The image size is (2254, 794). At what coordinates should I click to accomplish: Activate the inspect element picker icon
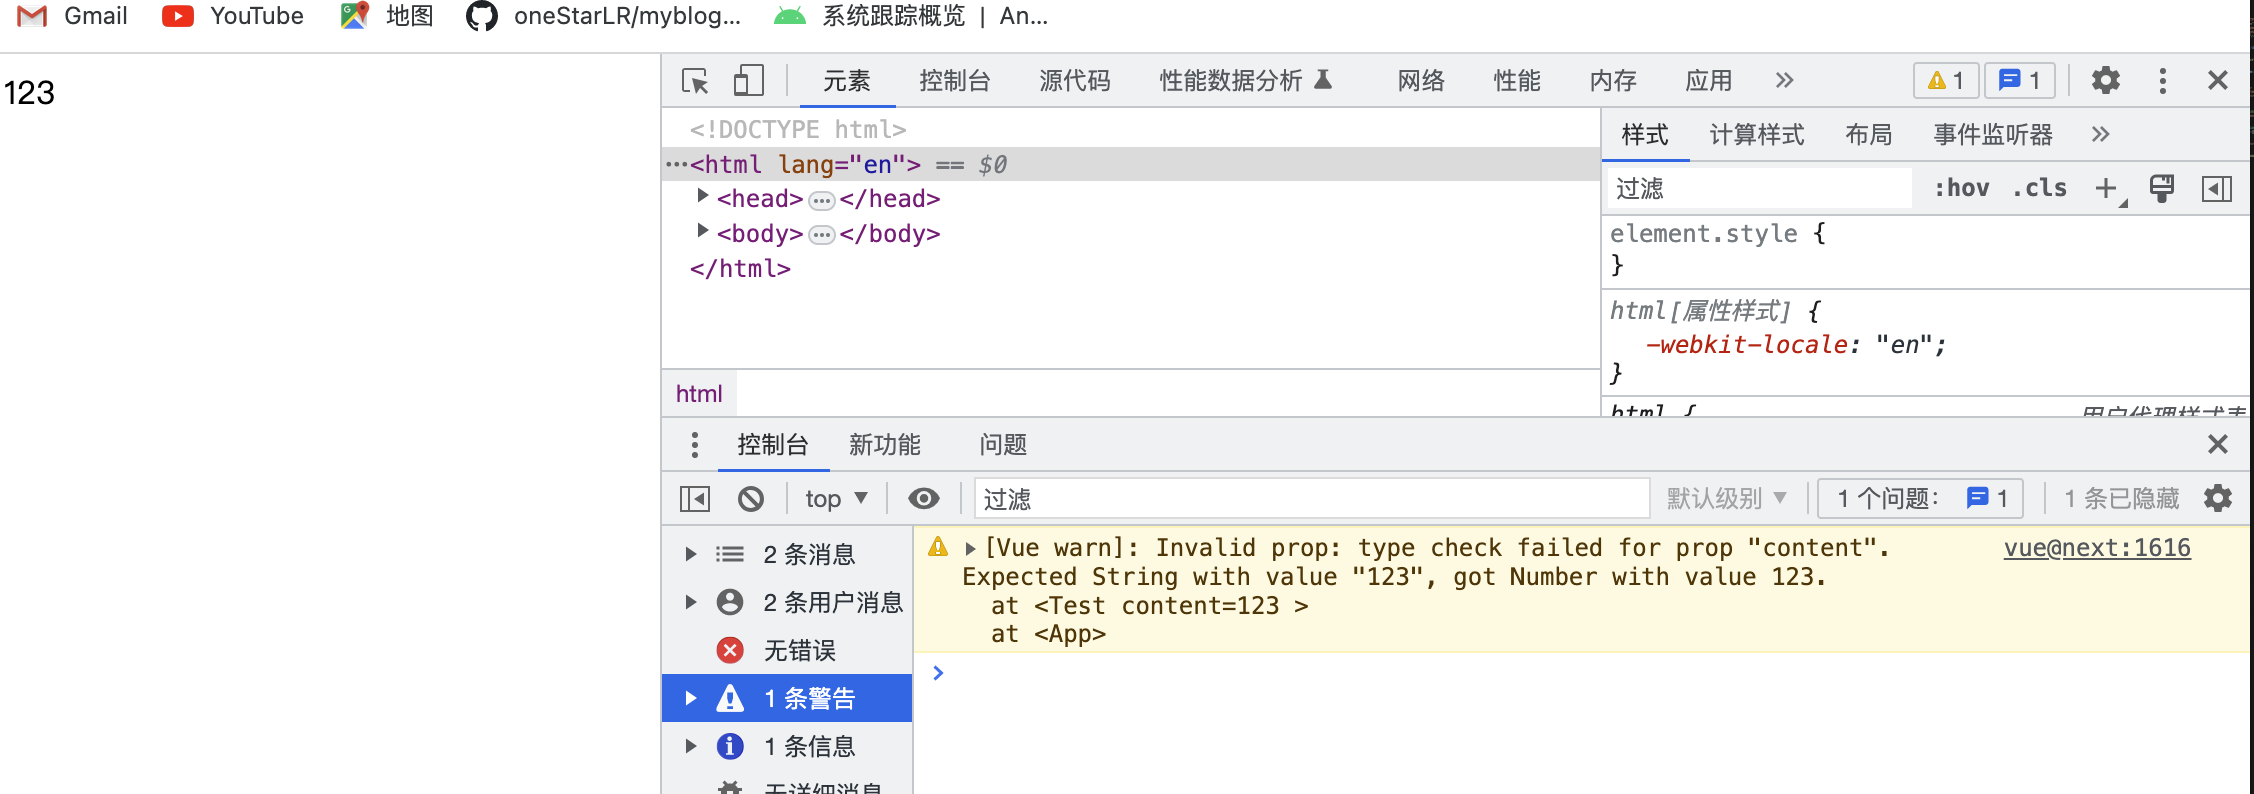pyautogui.click(x=695, y=81)
